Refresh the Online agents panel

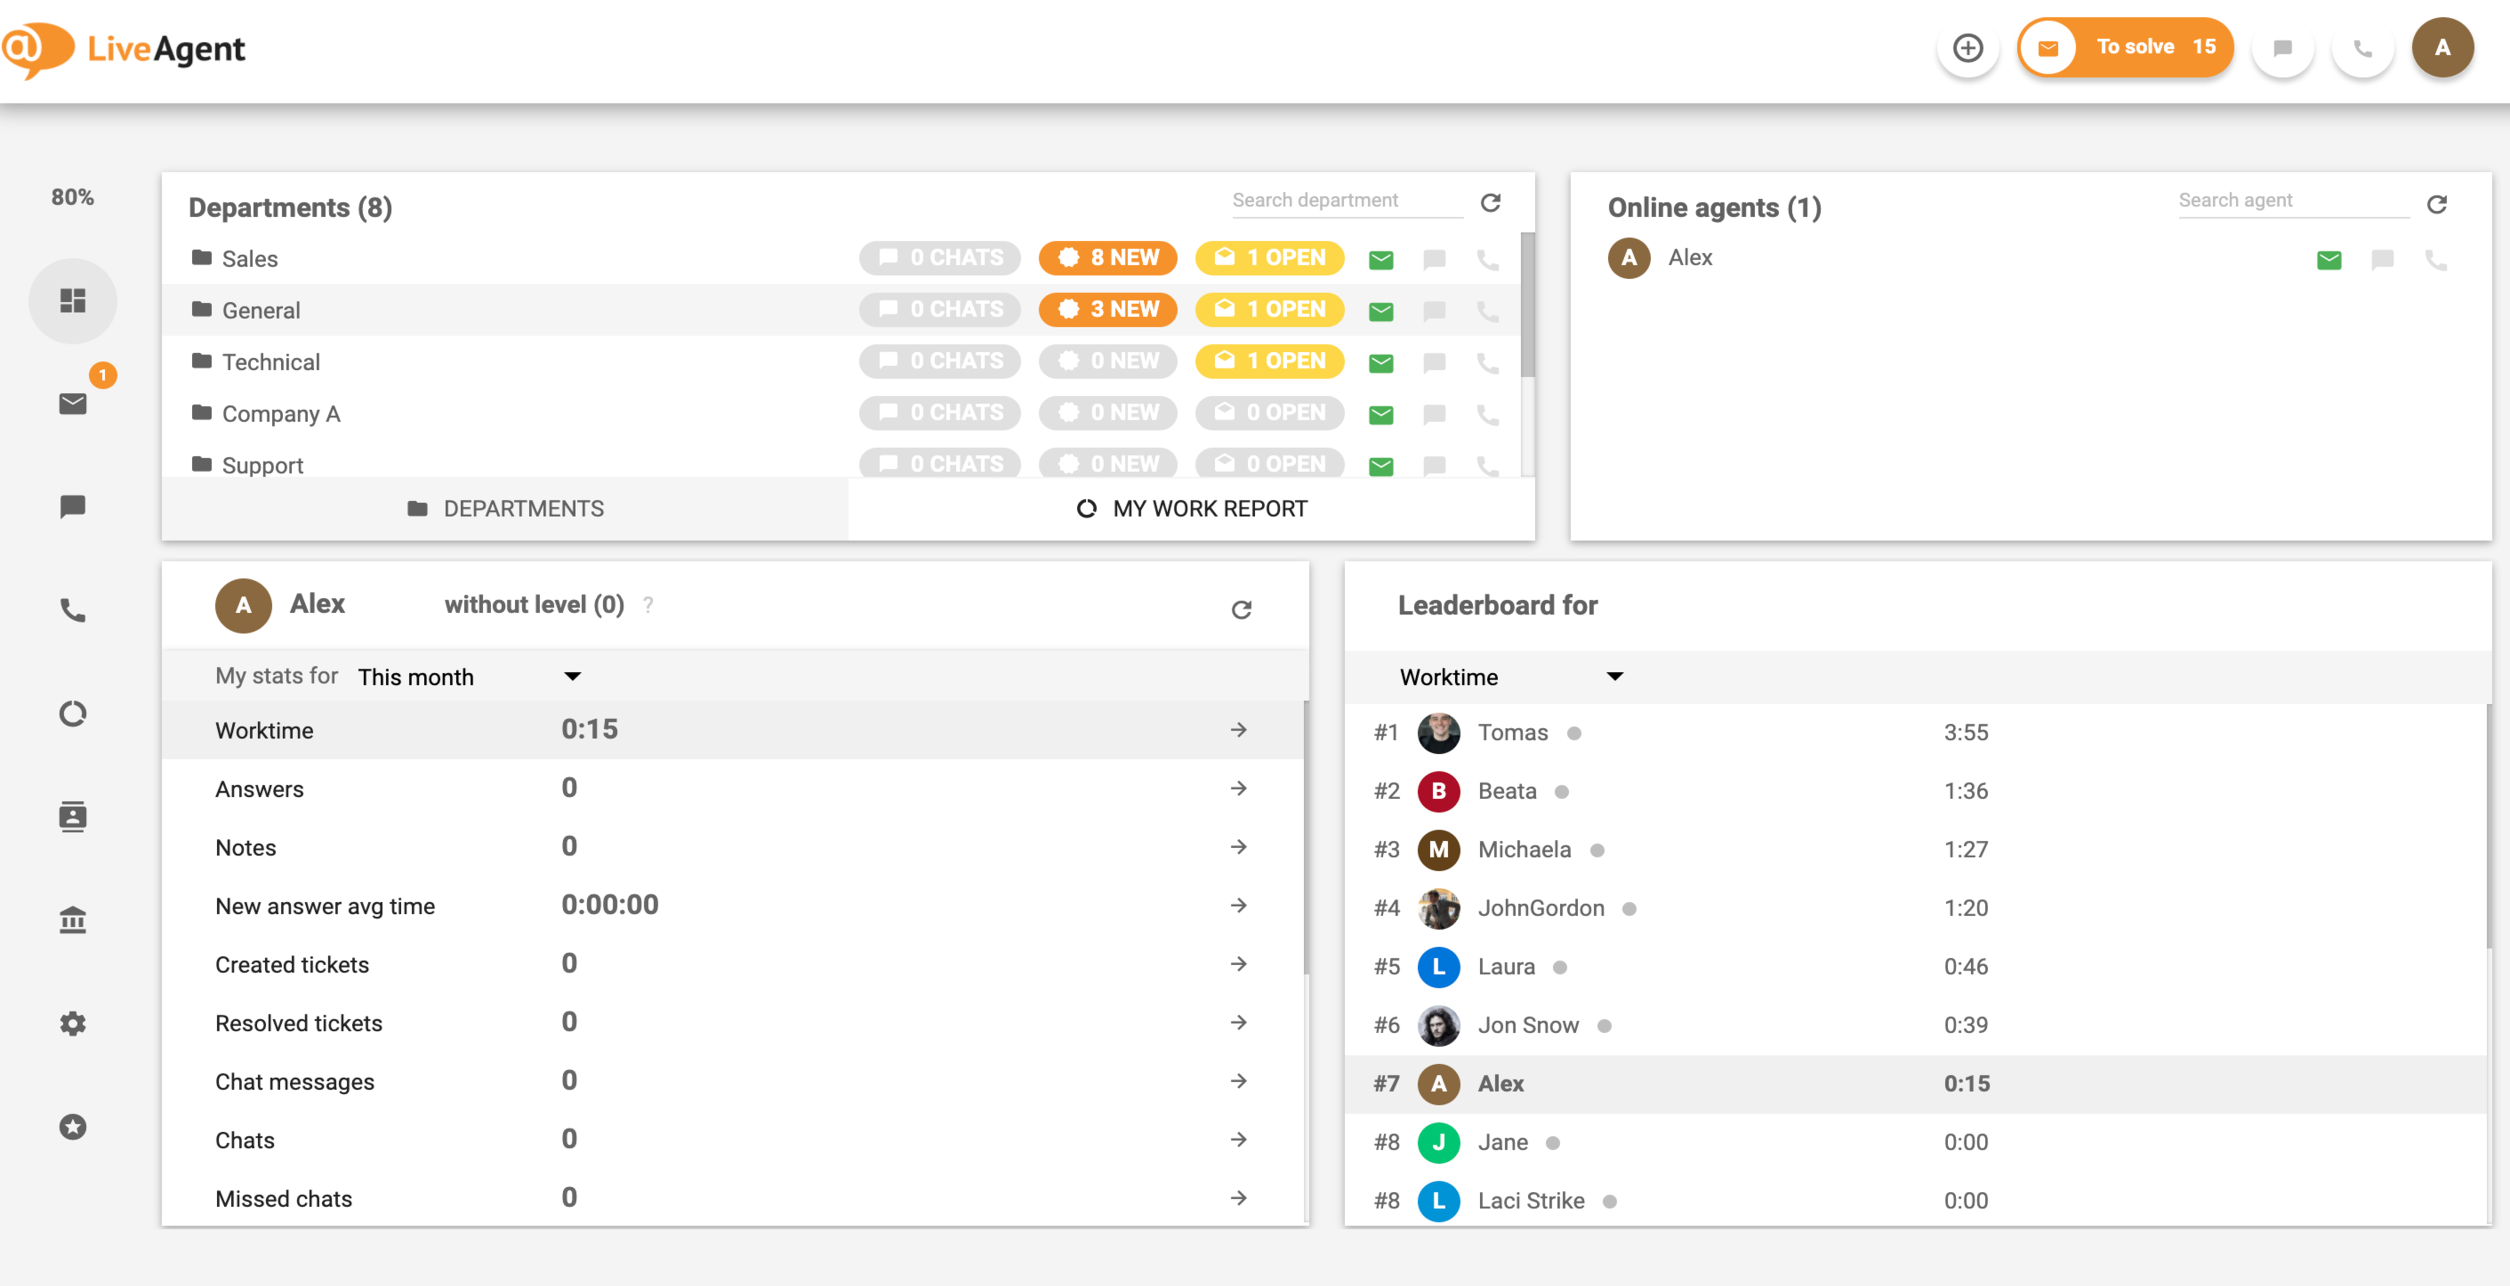pyautogui.click(x=2438, y=203)
